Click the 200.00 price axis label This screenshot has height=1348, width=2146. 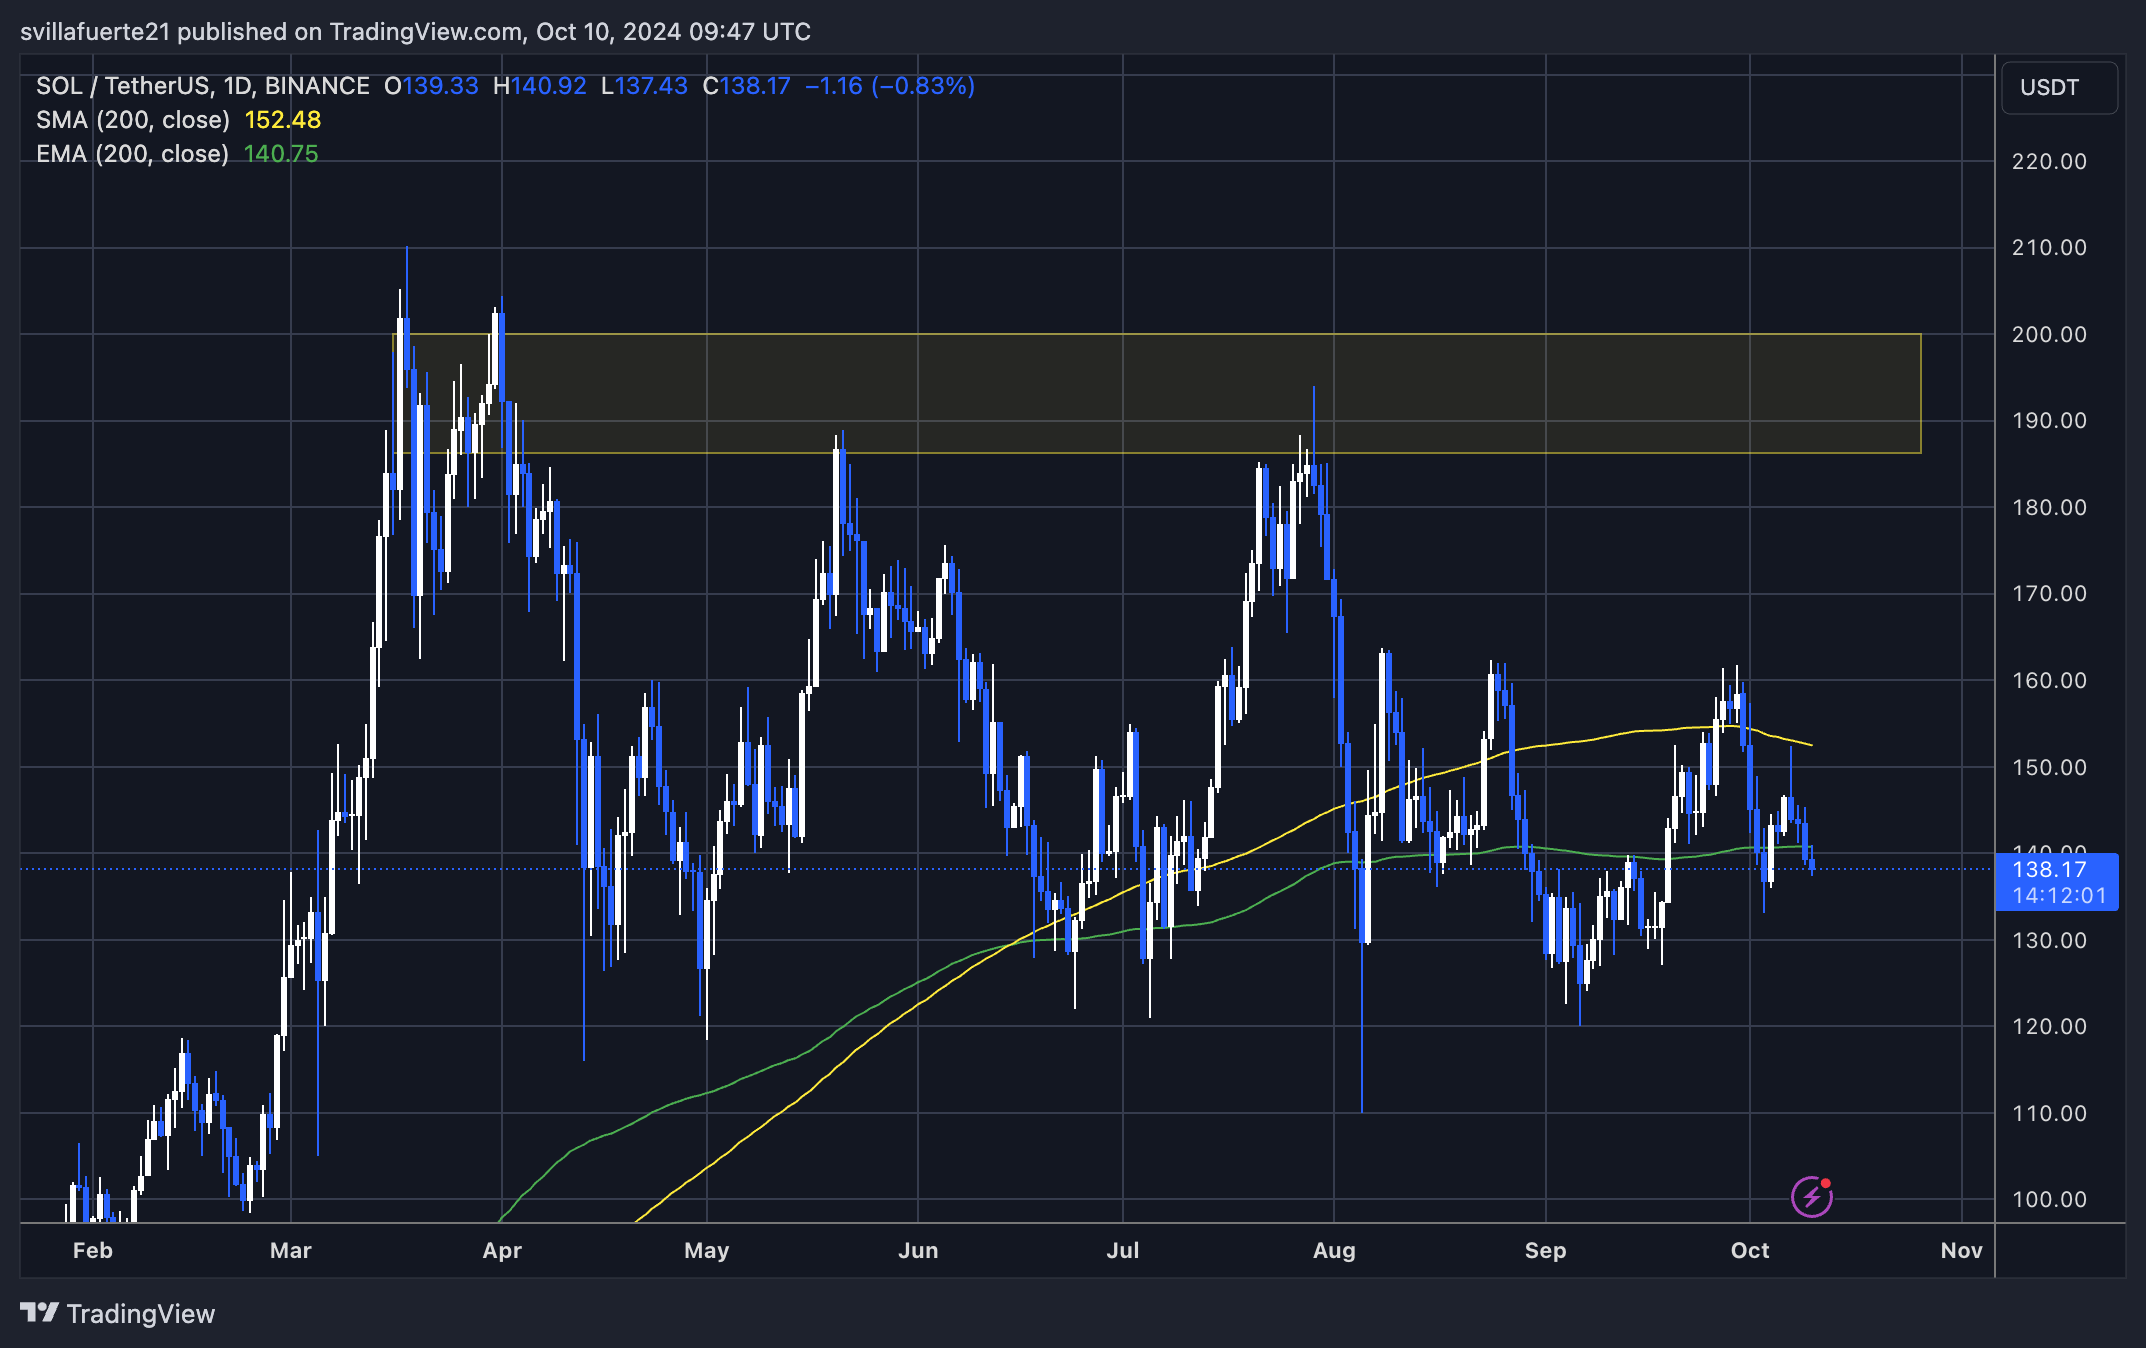(2049, 334)
